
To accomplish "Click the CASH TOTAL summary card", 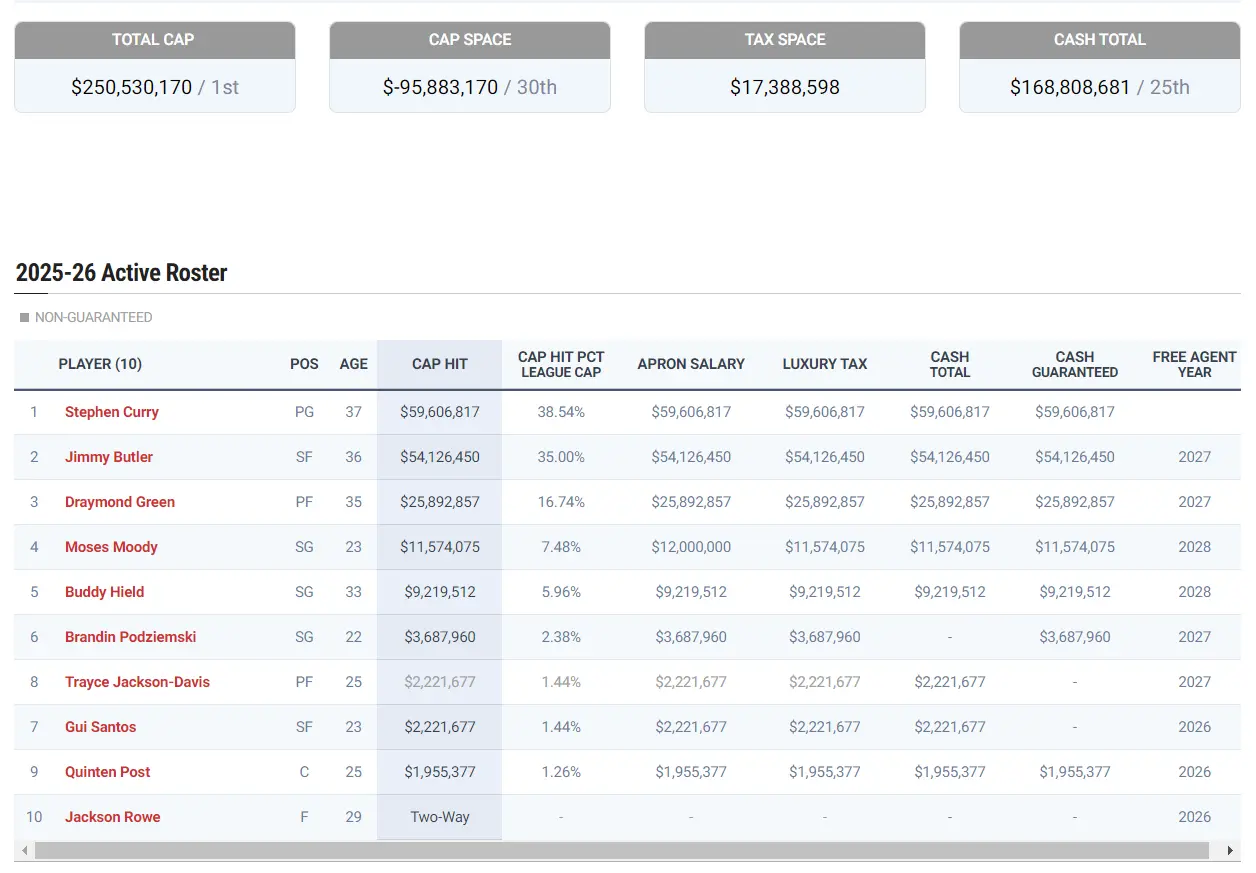I will [1100, 67].
